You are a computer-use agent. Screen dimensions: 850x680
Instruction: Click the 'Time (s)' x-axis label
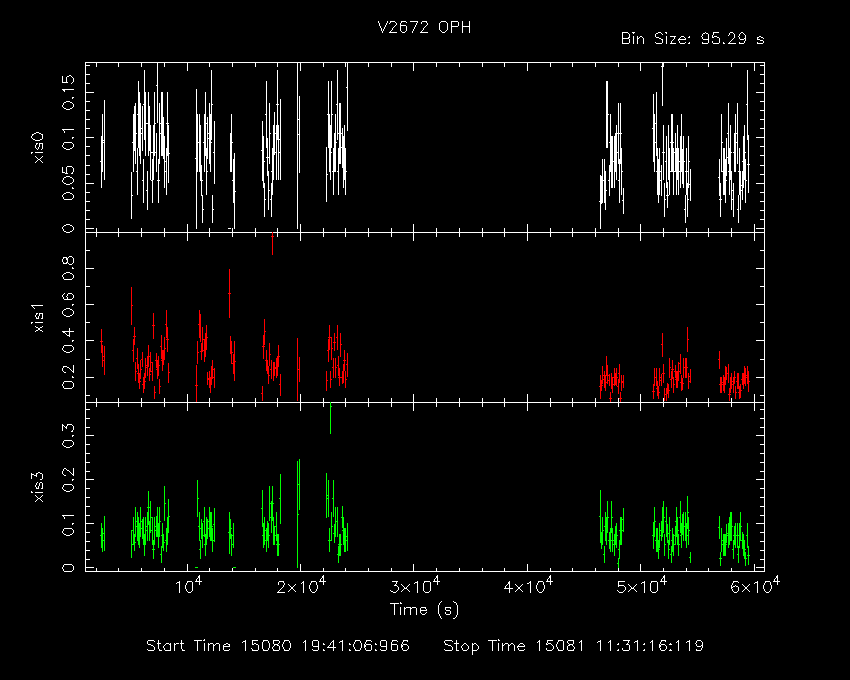424,610
